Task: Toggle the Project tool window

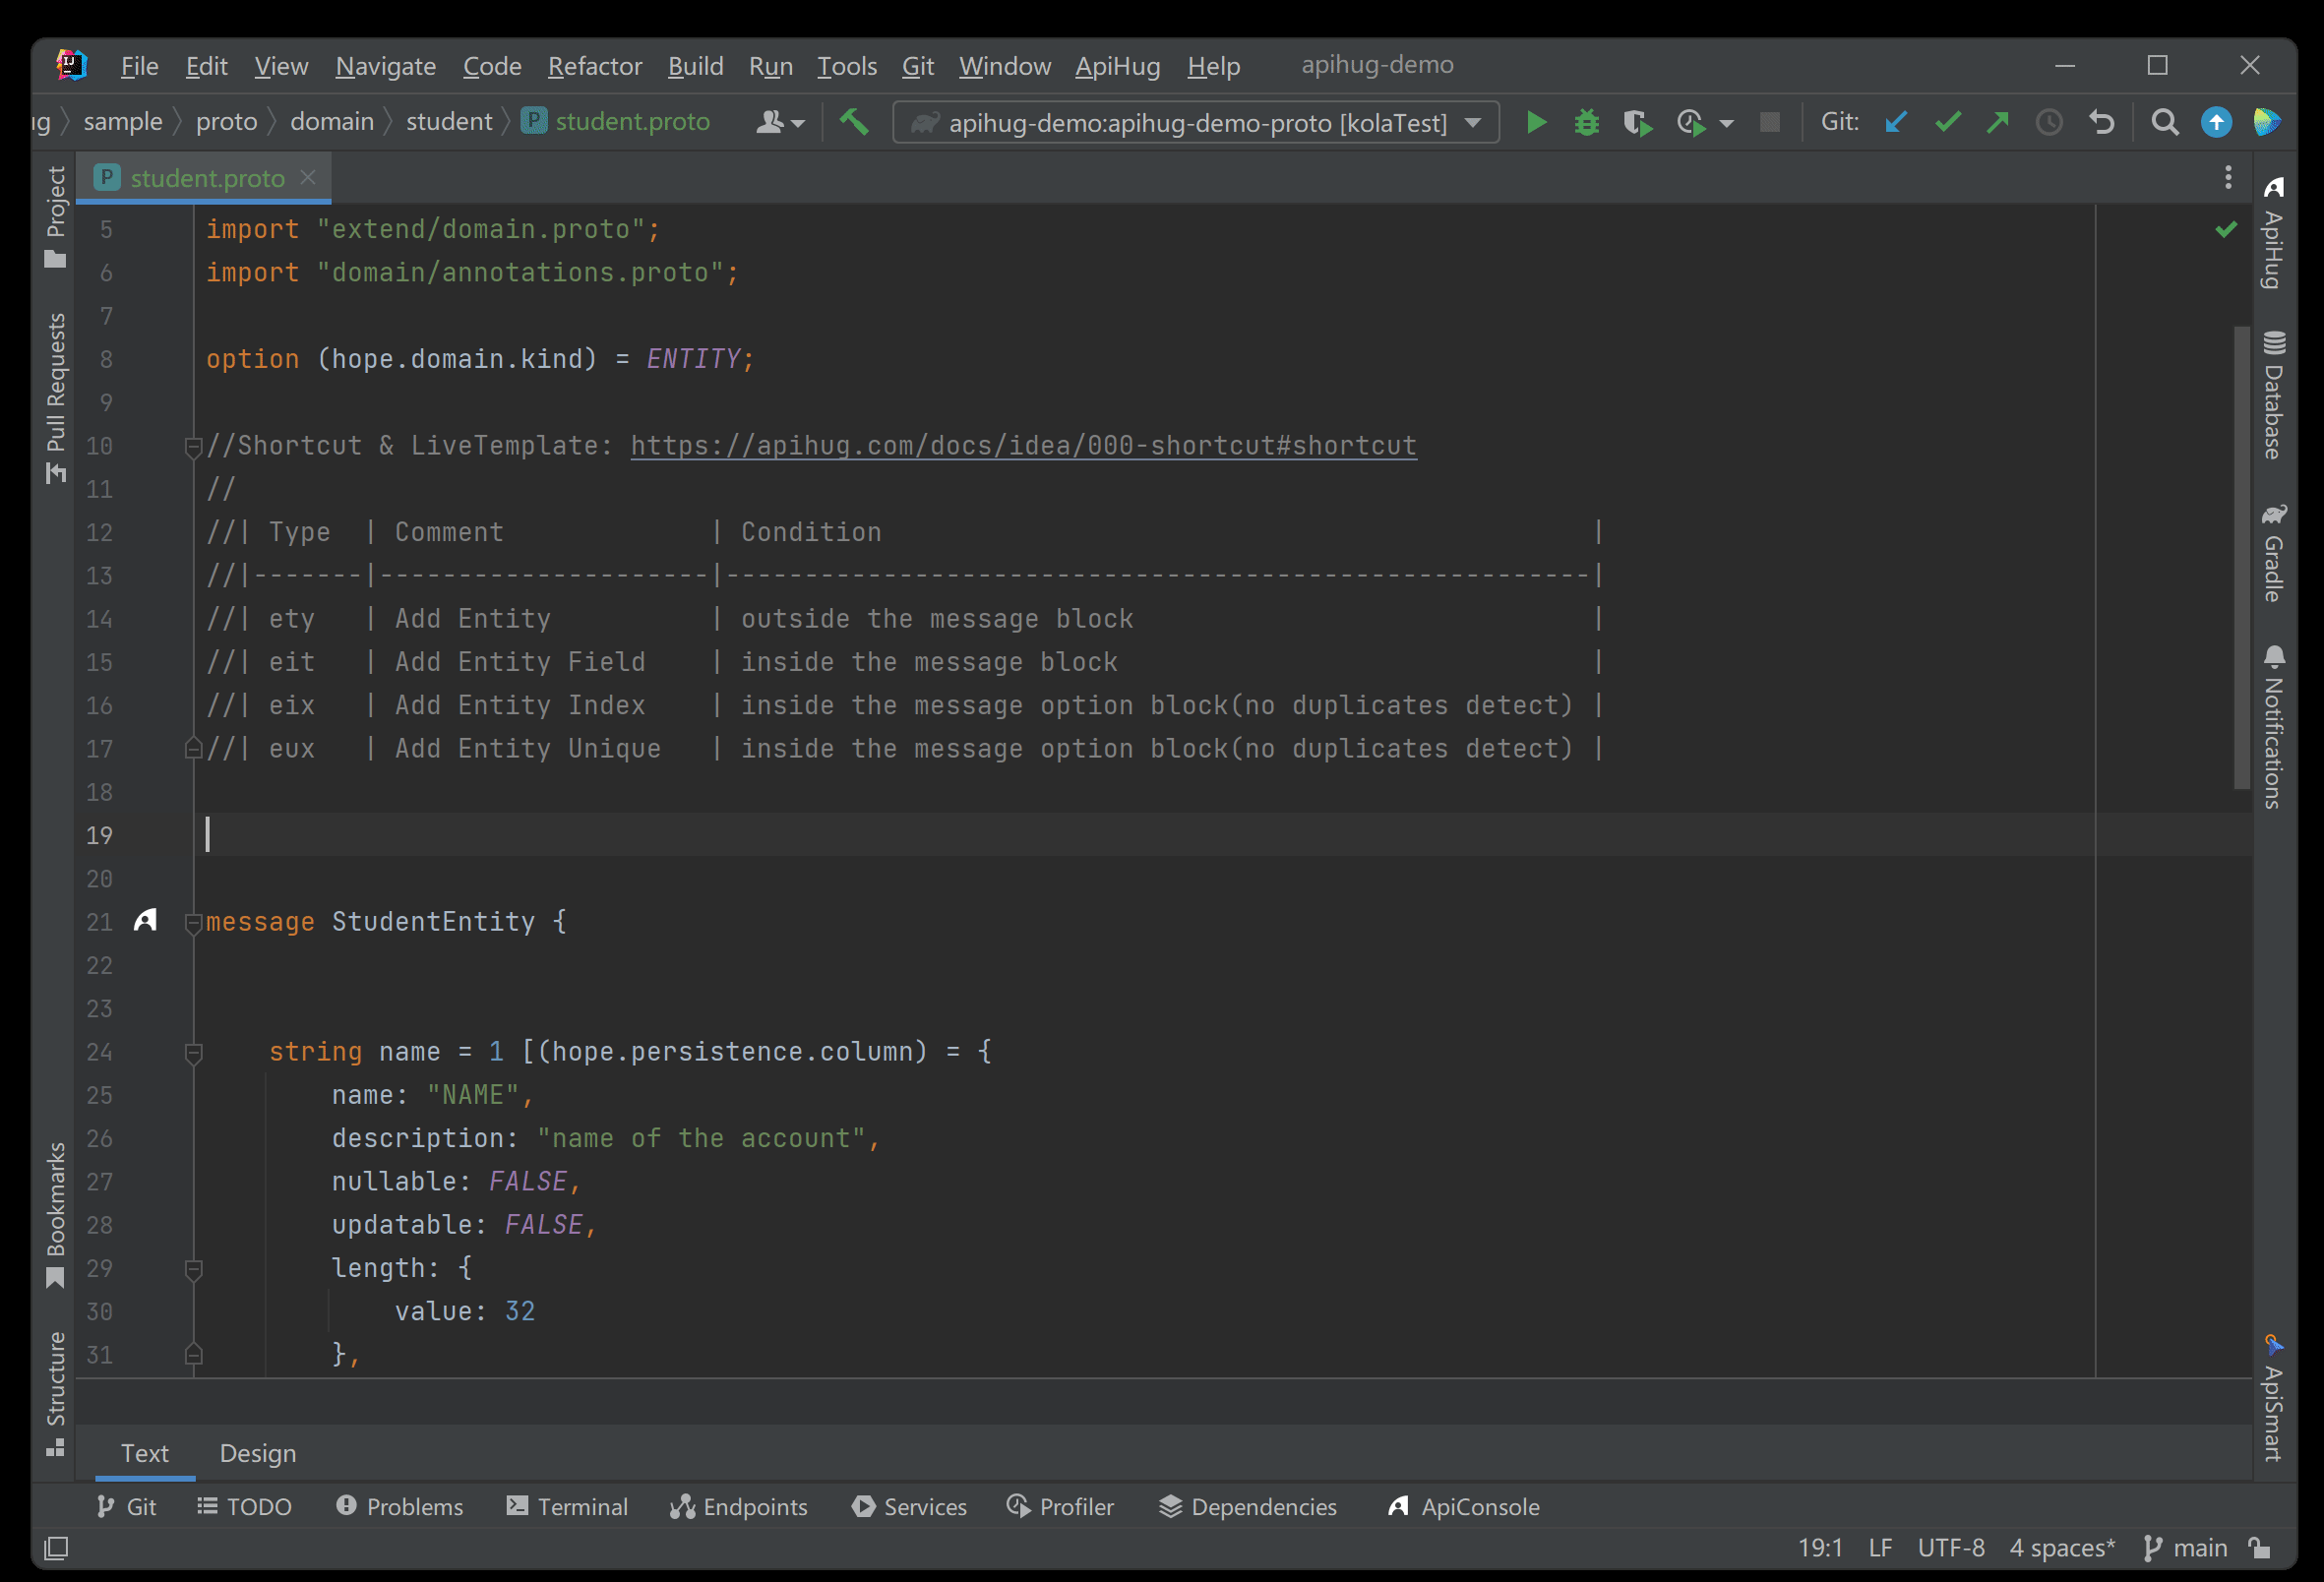Action: coord(55,212)
